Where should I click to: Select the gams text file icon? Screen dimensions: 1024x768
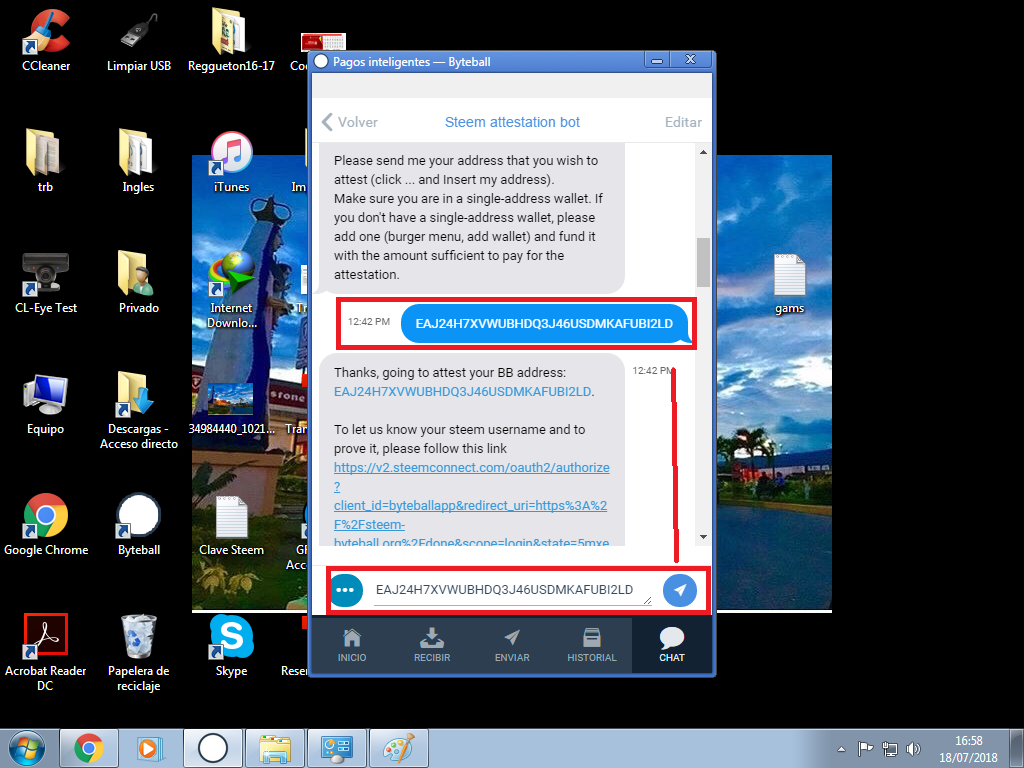point(789,284)
